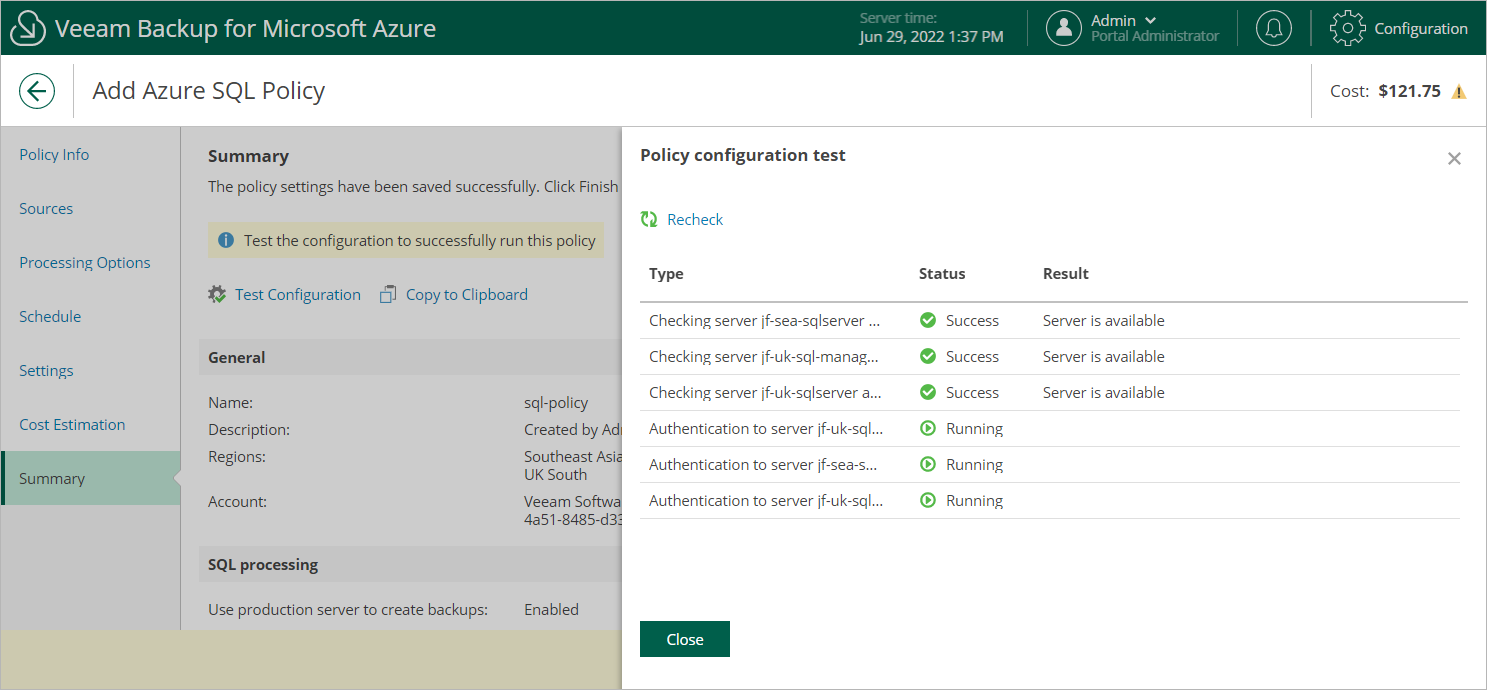Click the Veeam logo icon

(x=27, y=28)
